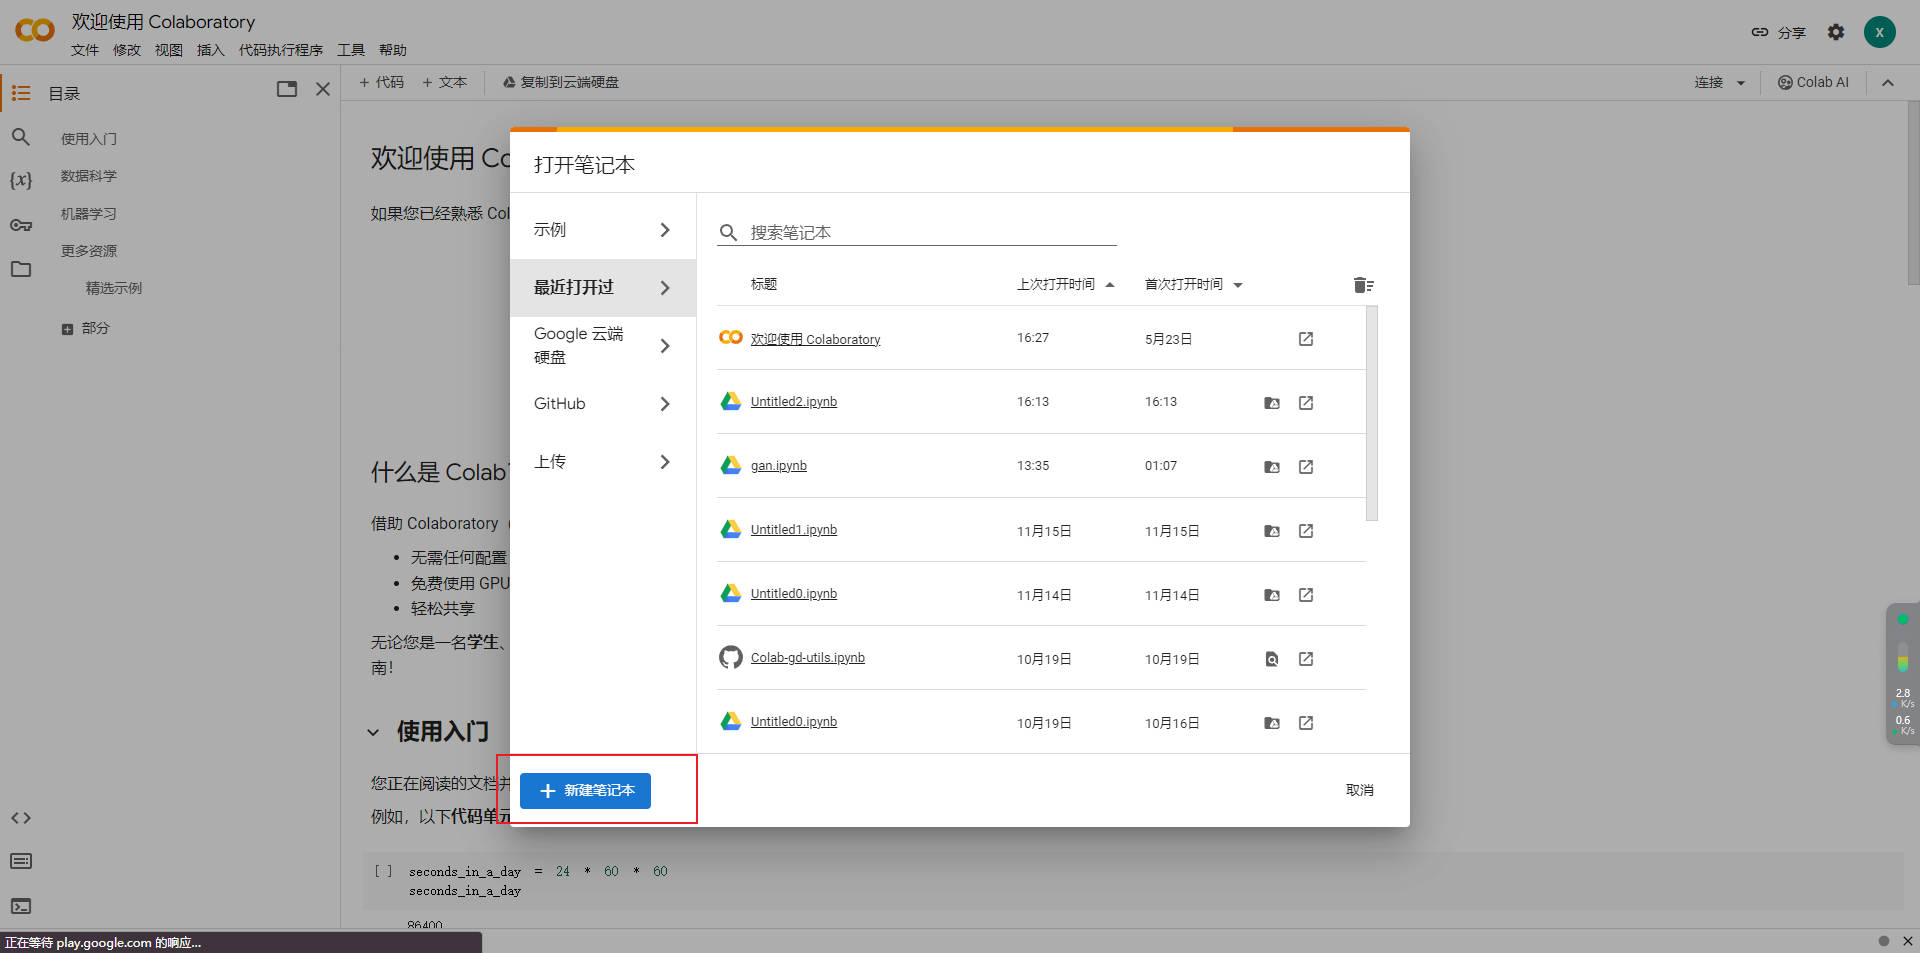
Task: Open the 修改 menu
Action: pyautogui.click(x=127, y=50)
